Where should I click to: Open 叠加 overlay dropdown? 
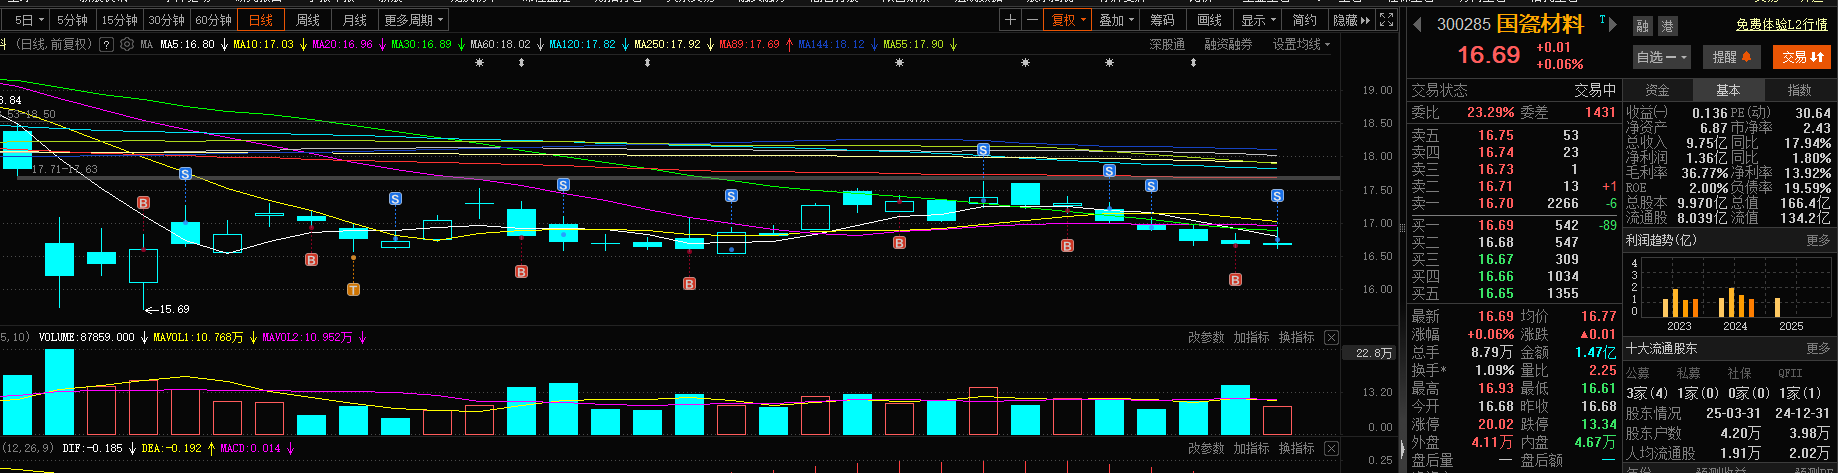coord(1117,20)
